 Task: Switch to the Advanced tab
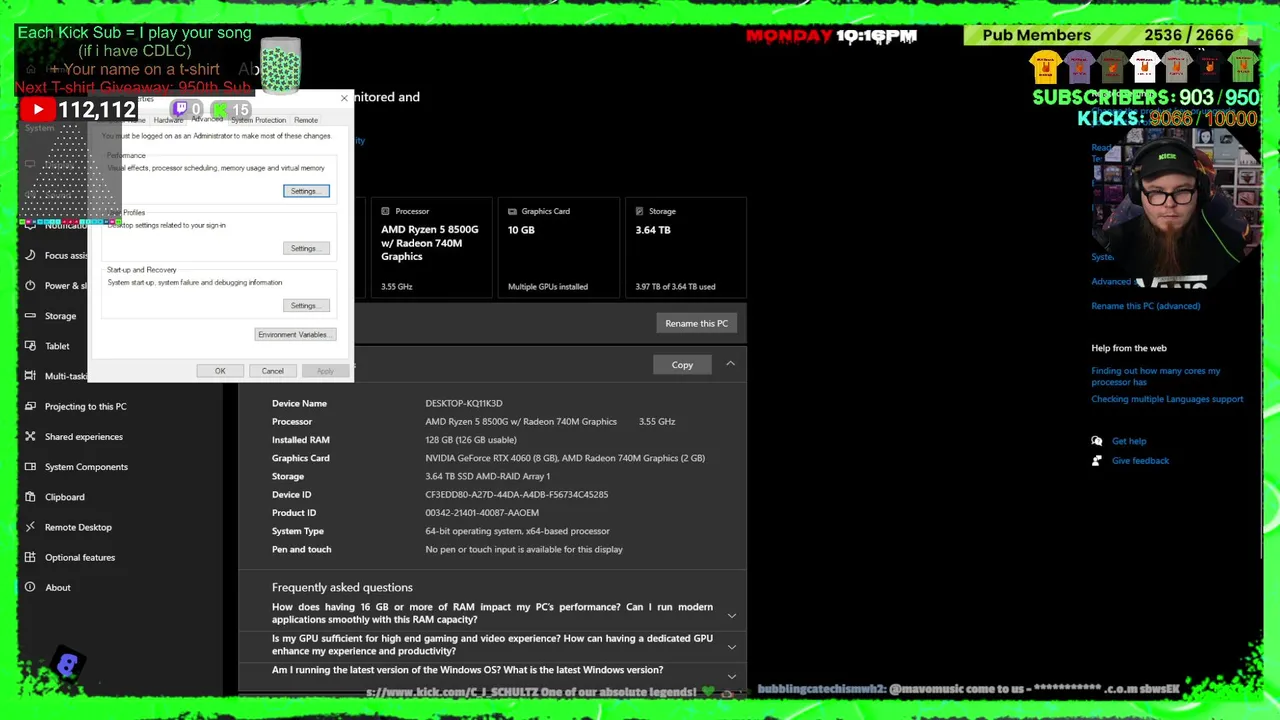click(x=207, y=119)
